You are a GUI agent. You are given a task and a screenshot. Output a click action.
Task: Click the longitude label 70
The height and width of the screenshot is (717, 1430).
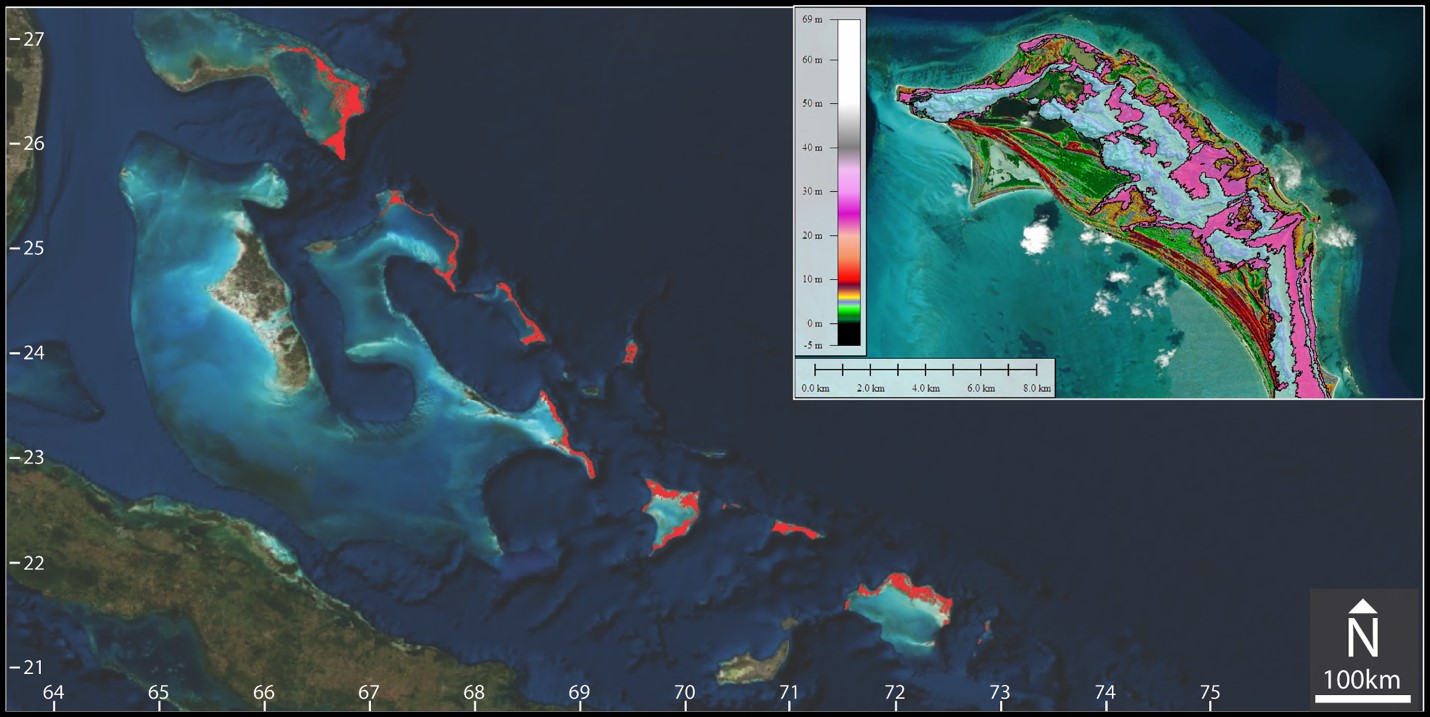pyautogui.click(x=684, y=692)
